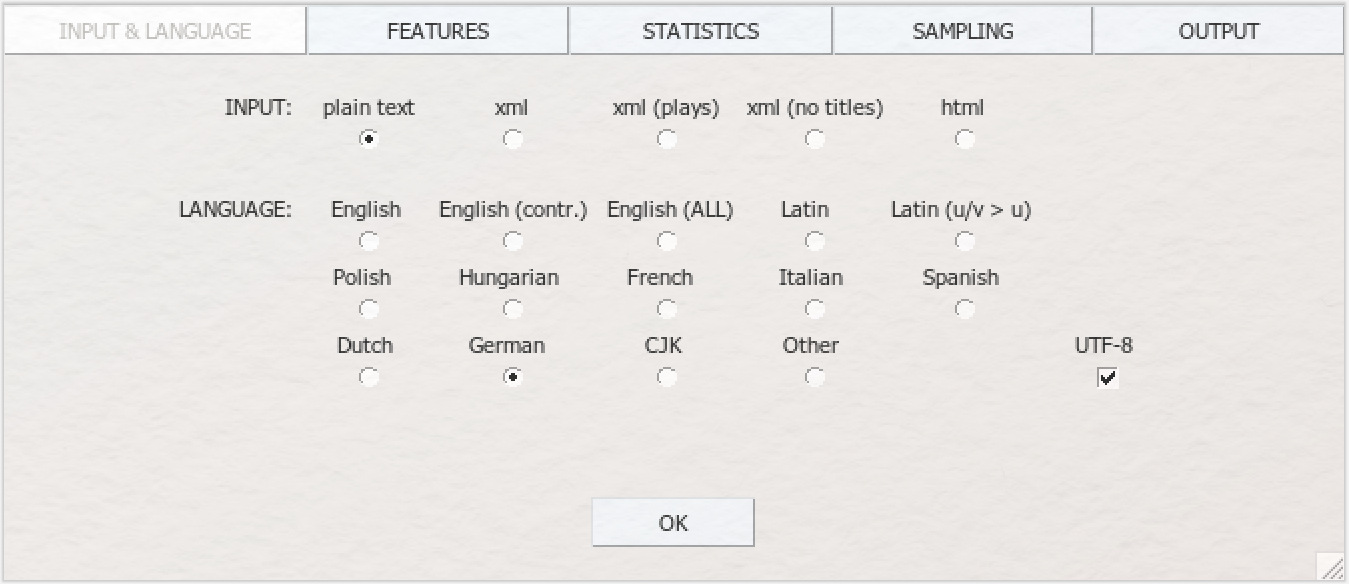Choose Latin (u/v > u) option
Image resolution: width=1349 pixels, height=584 pixels.
coord(964,241)
